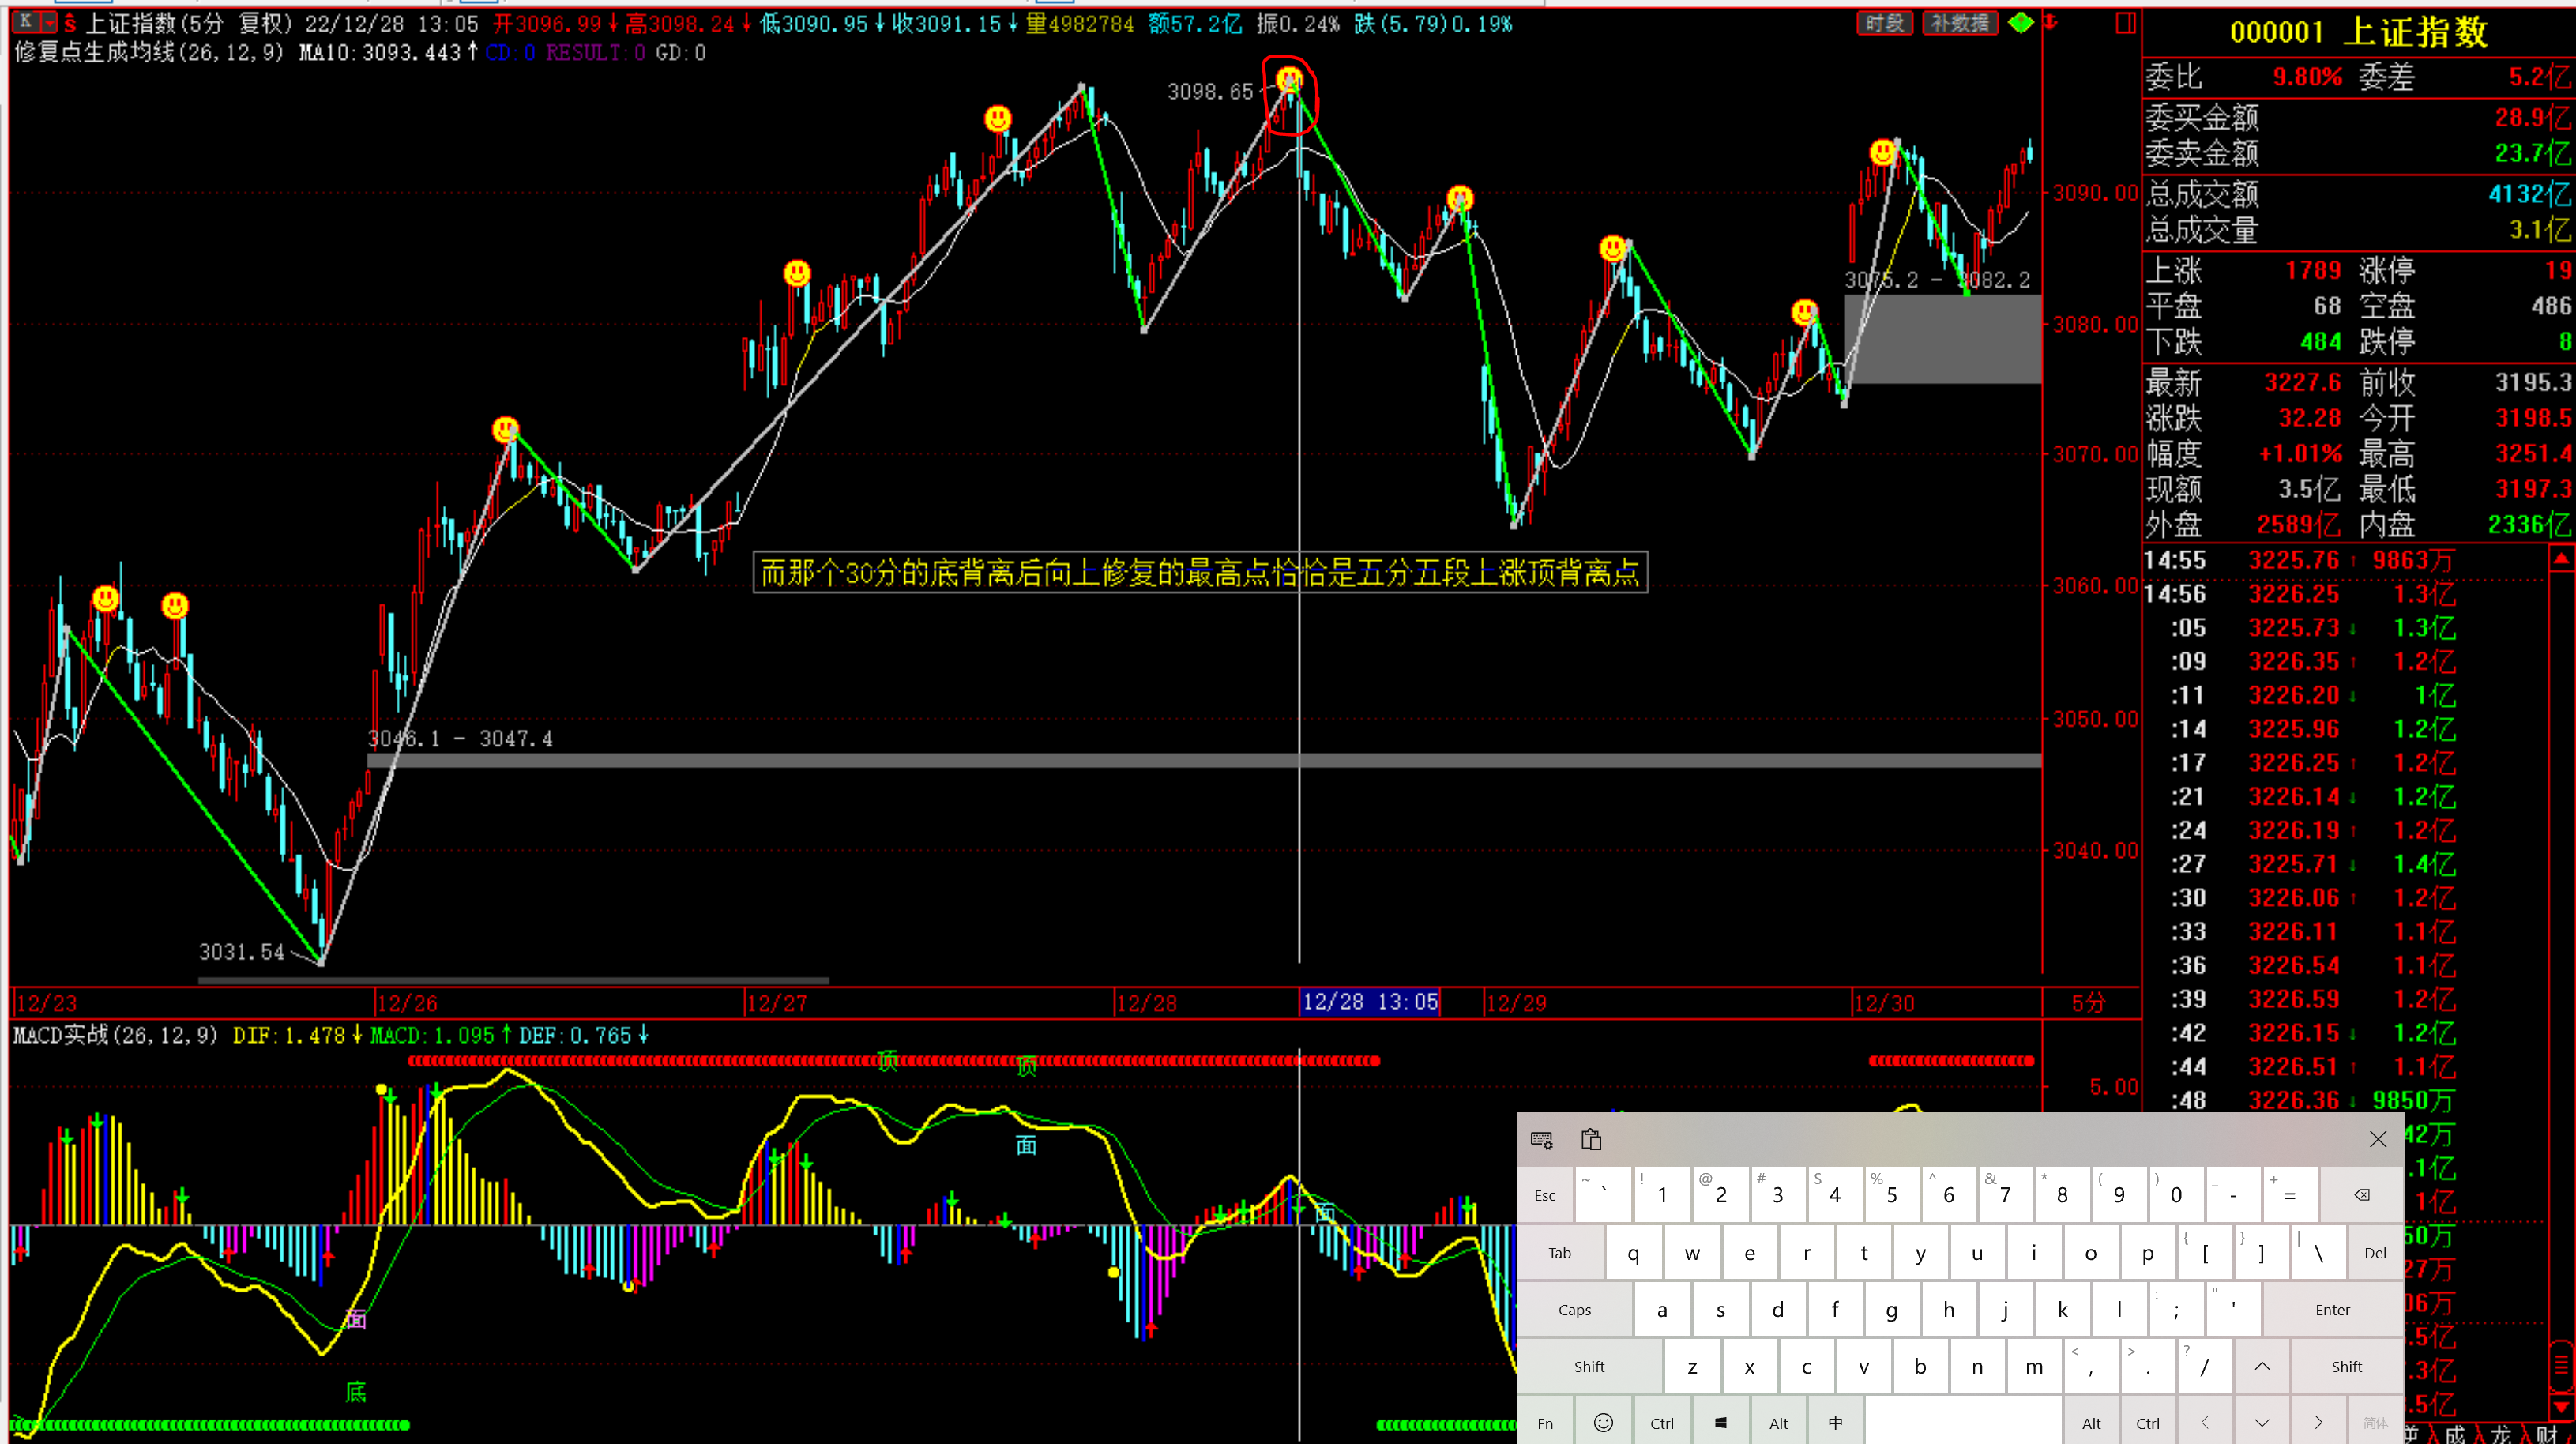Tap the forward slash key

(2204, 1367)
